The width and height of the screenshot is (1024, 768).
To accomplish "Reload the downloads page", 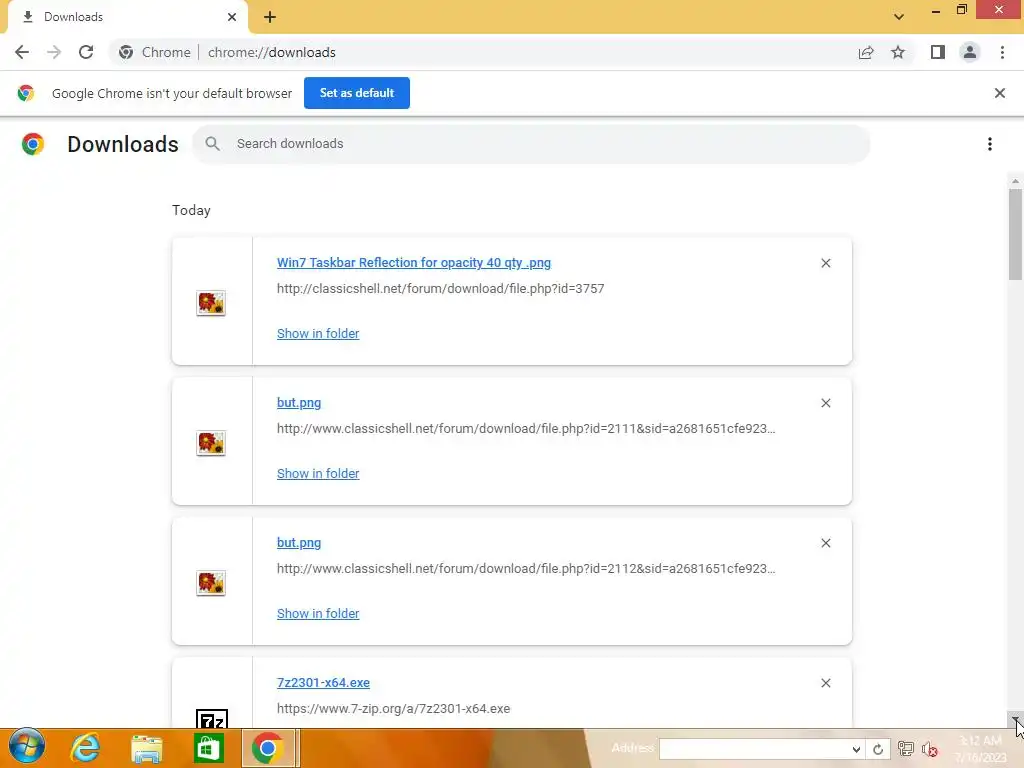I will coord(86,52).
